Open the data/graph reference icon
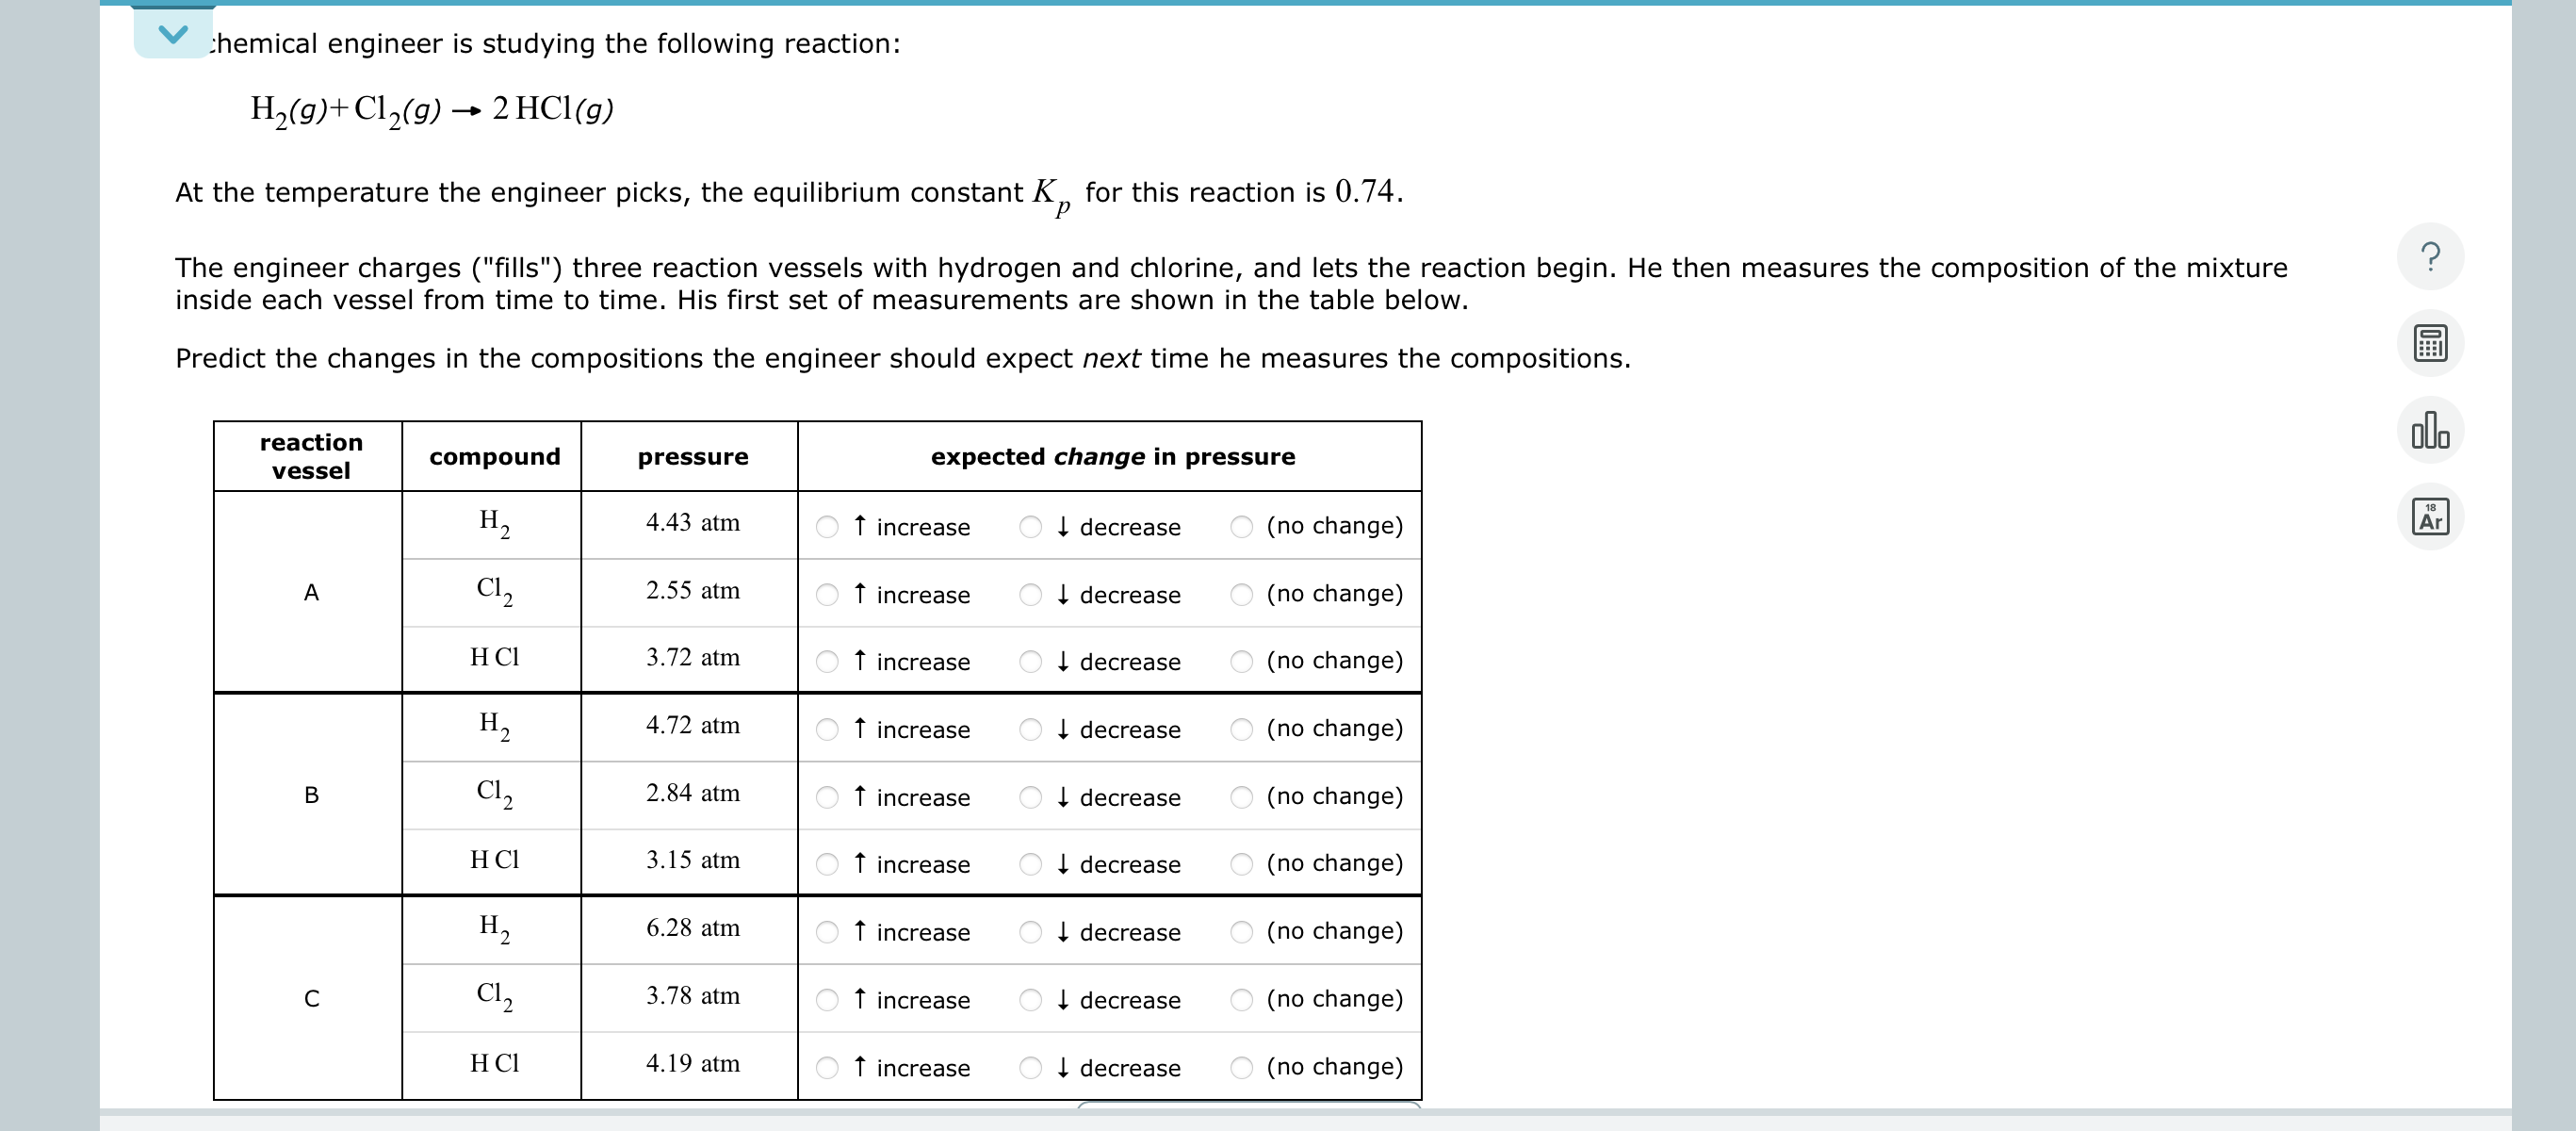Image resolution: width=2576 pixels, height=1131 pixels. (2430, 430)
